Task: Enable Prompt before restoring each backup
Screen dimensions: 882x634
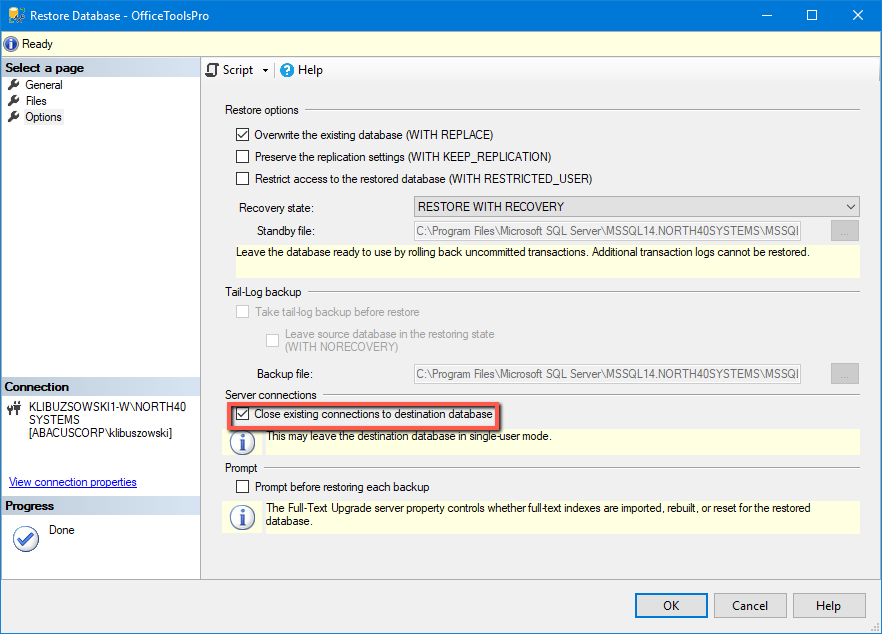Action: pyautogui.click(x=242, y=485)
